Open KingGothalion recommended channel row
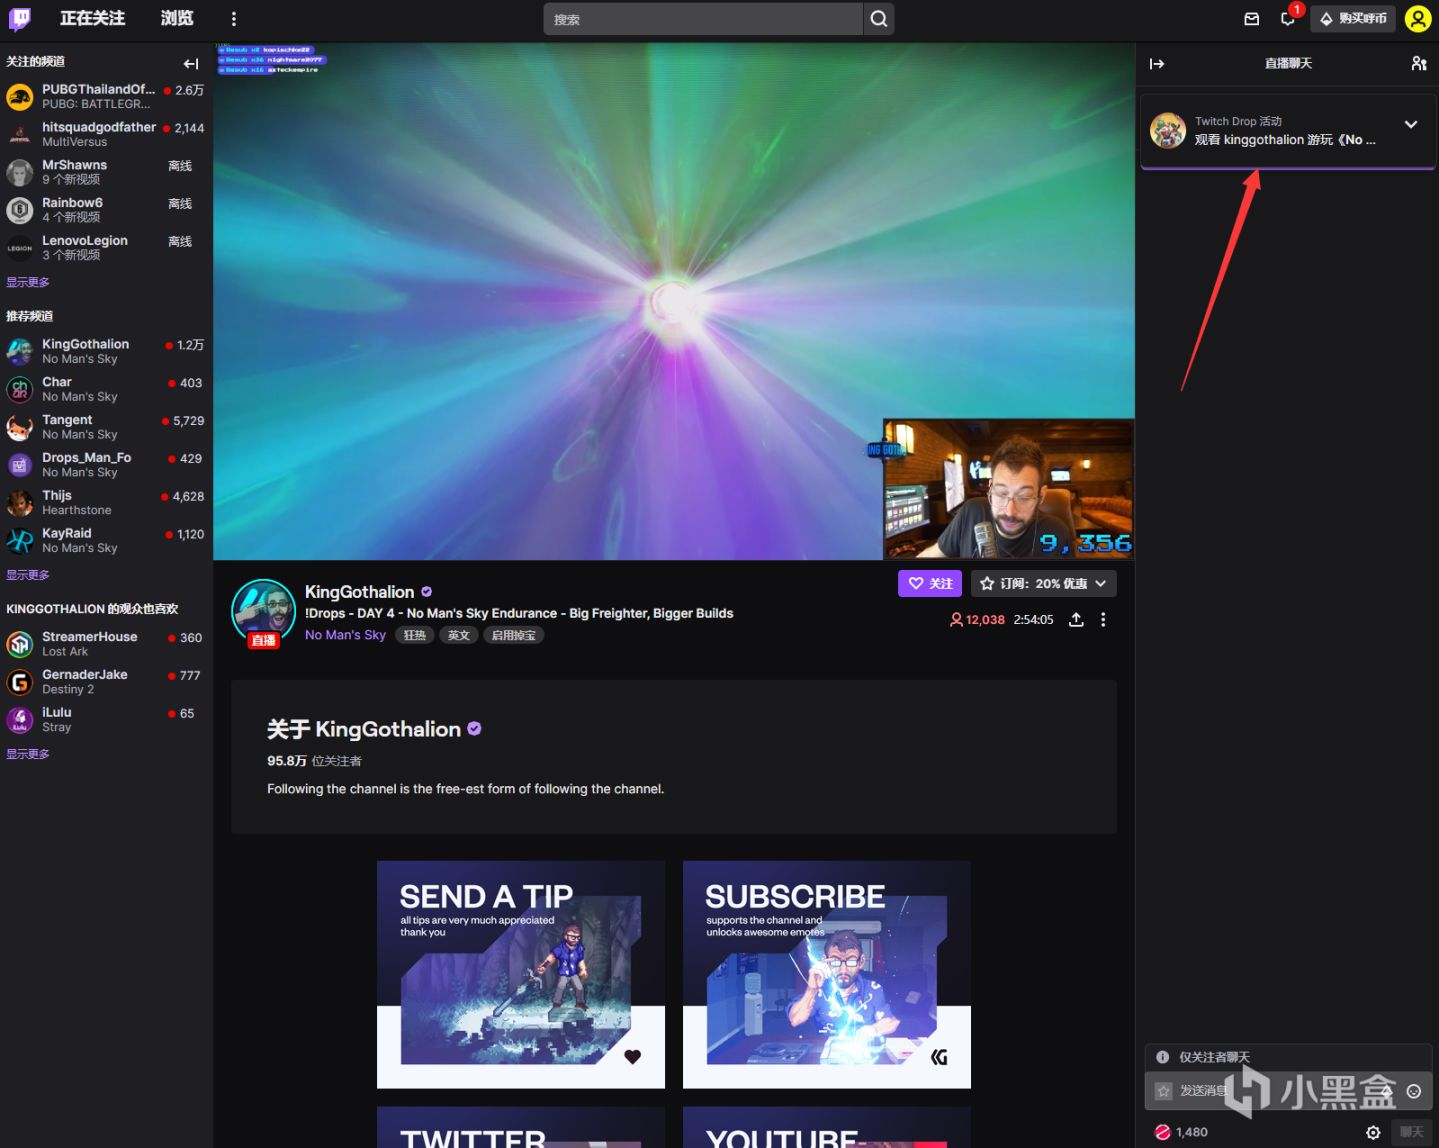1439x1148 pixels. click(106, 351)
